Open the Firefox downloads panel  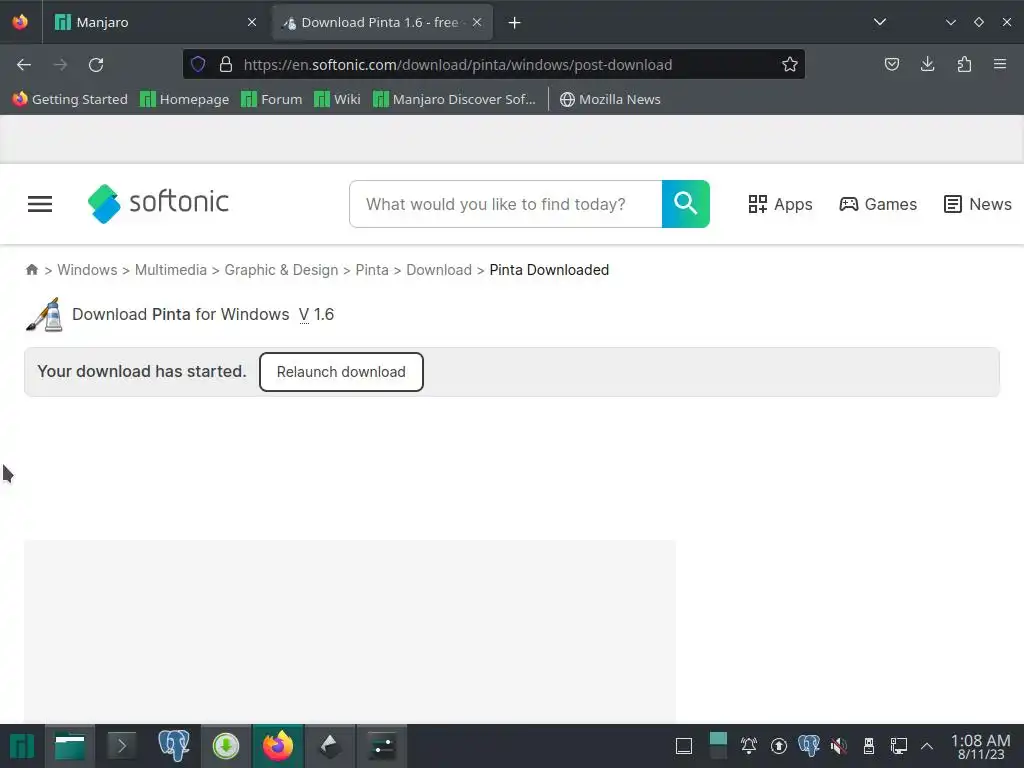coord(927,64)
